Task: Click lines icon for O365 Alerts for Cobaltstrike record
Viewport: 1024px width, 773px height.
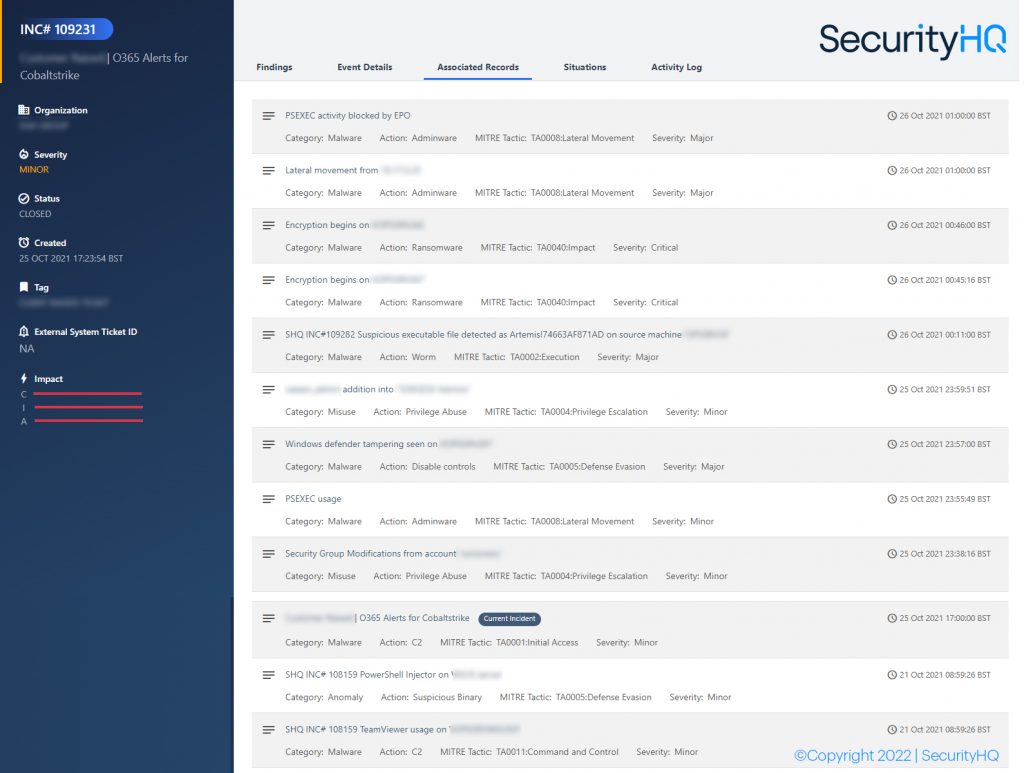Action: tap(268, 618)
